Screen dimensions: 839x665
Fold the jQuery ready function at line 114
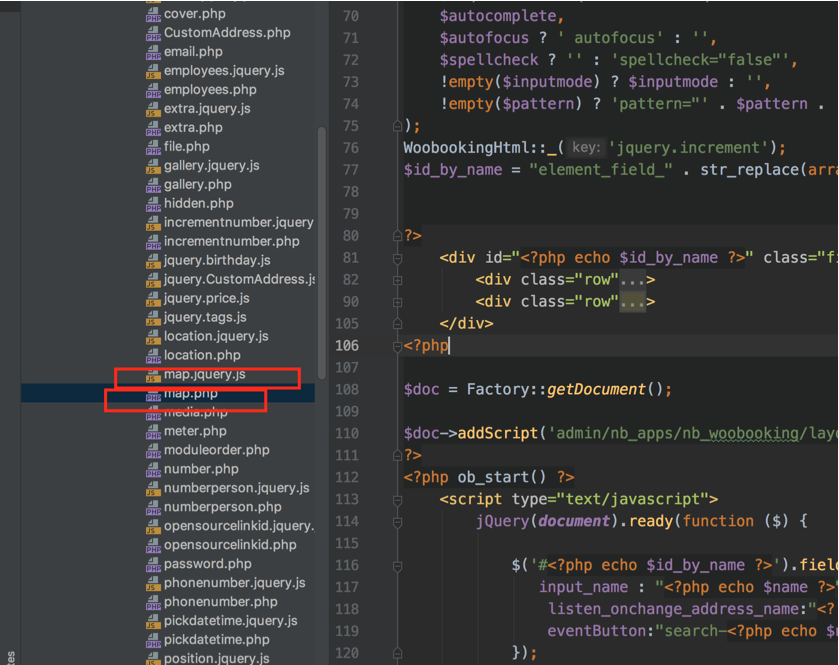[x=397, y=521]
